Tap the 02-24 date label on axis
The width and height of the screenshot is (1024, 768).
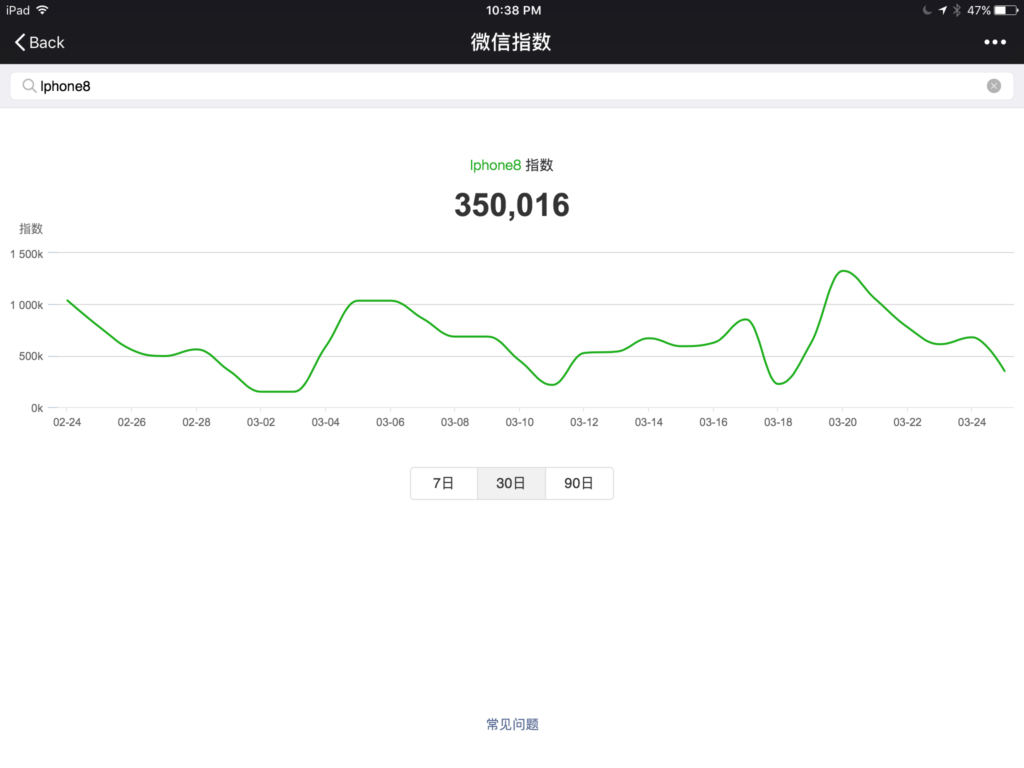(67, 423)
